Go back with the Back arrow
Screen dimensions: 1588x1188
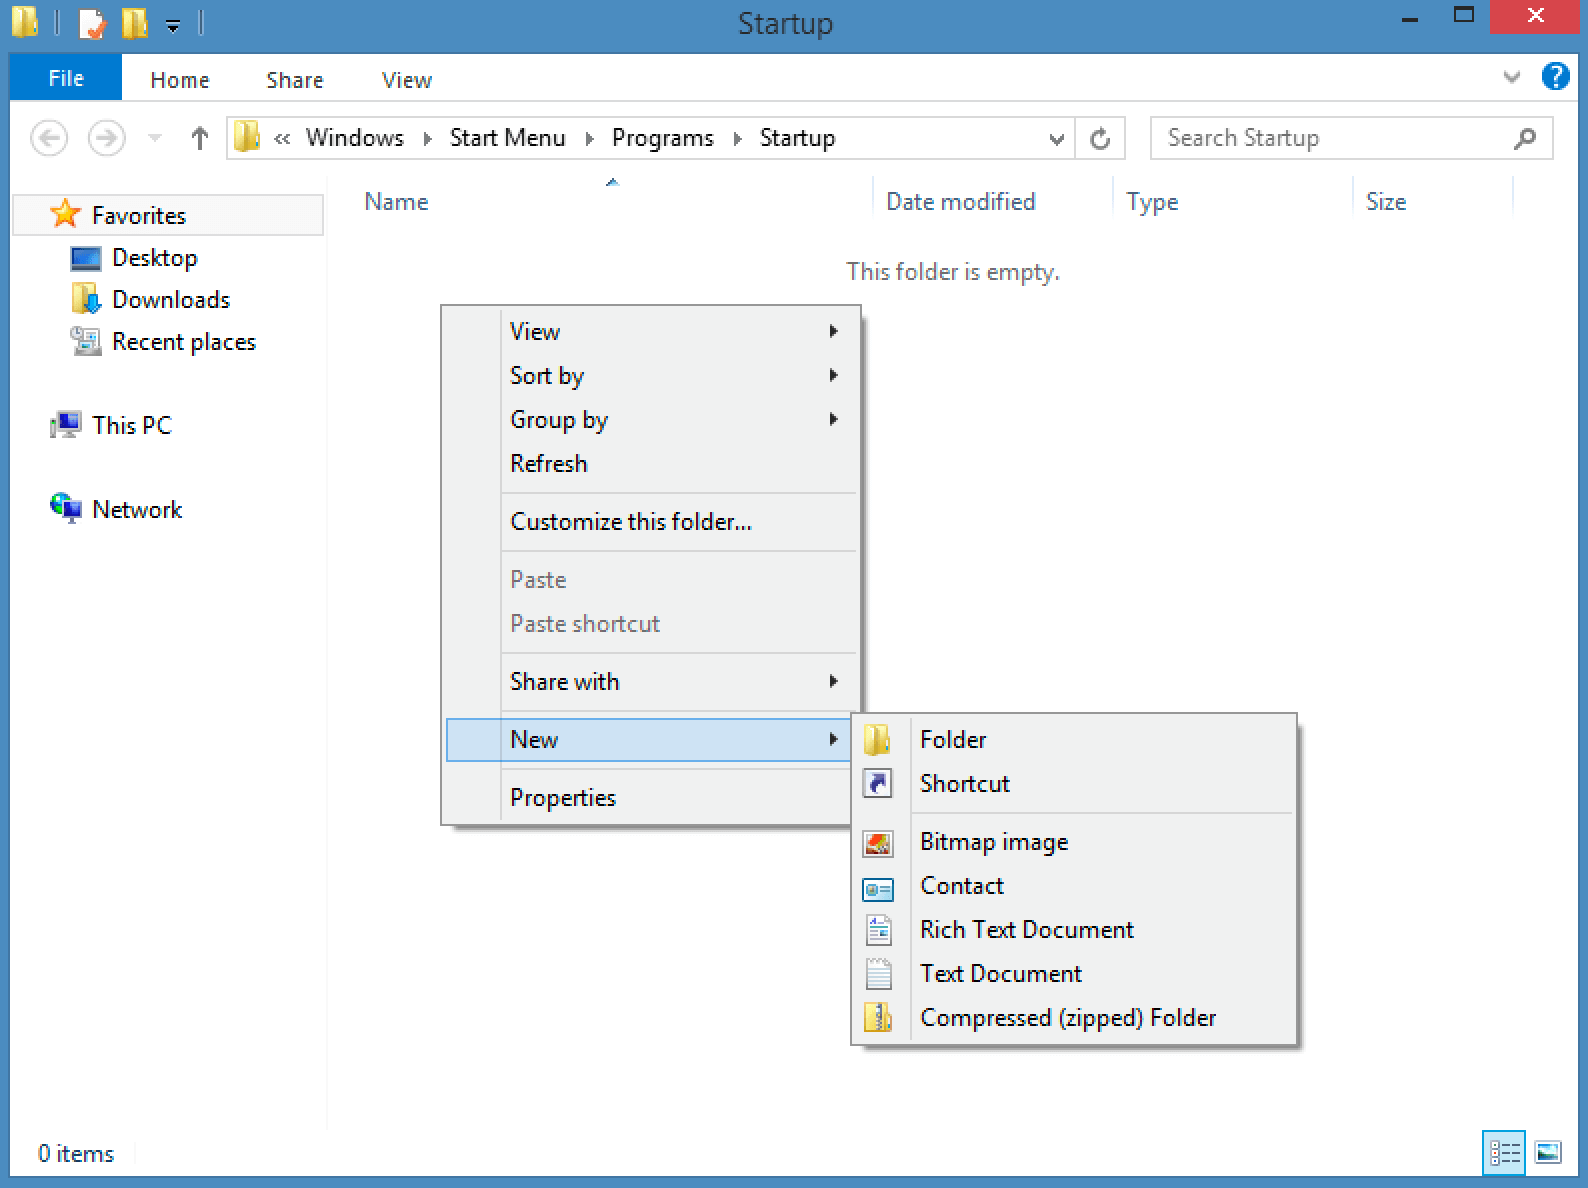coord(49,138)
